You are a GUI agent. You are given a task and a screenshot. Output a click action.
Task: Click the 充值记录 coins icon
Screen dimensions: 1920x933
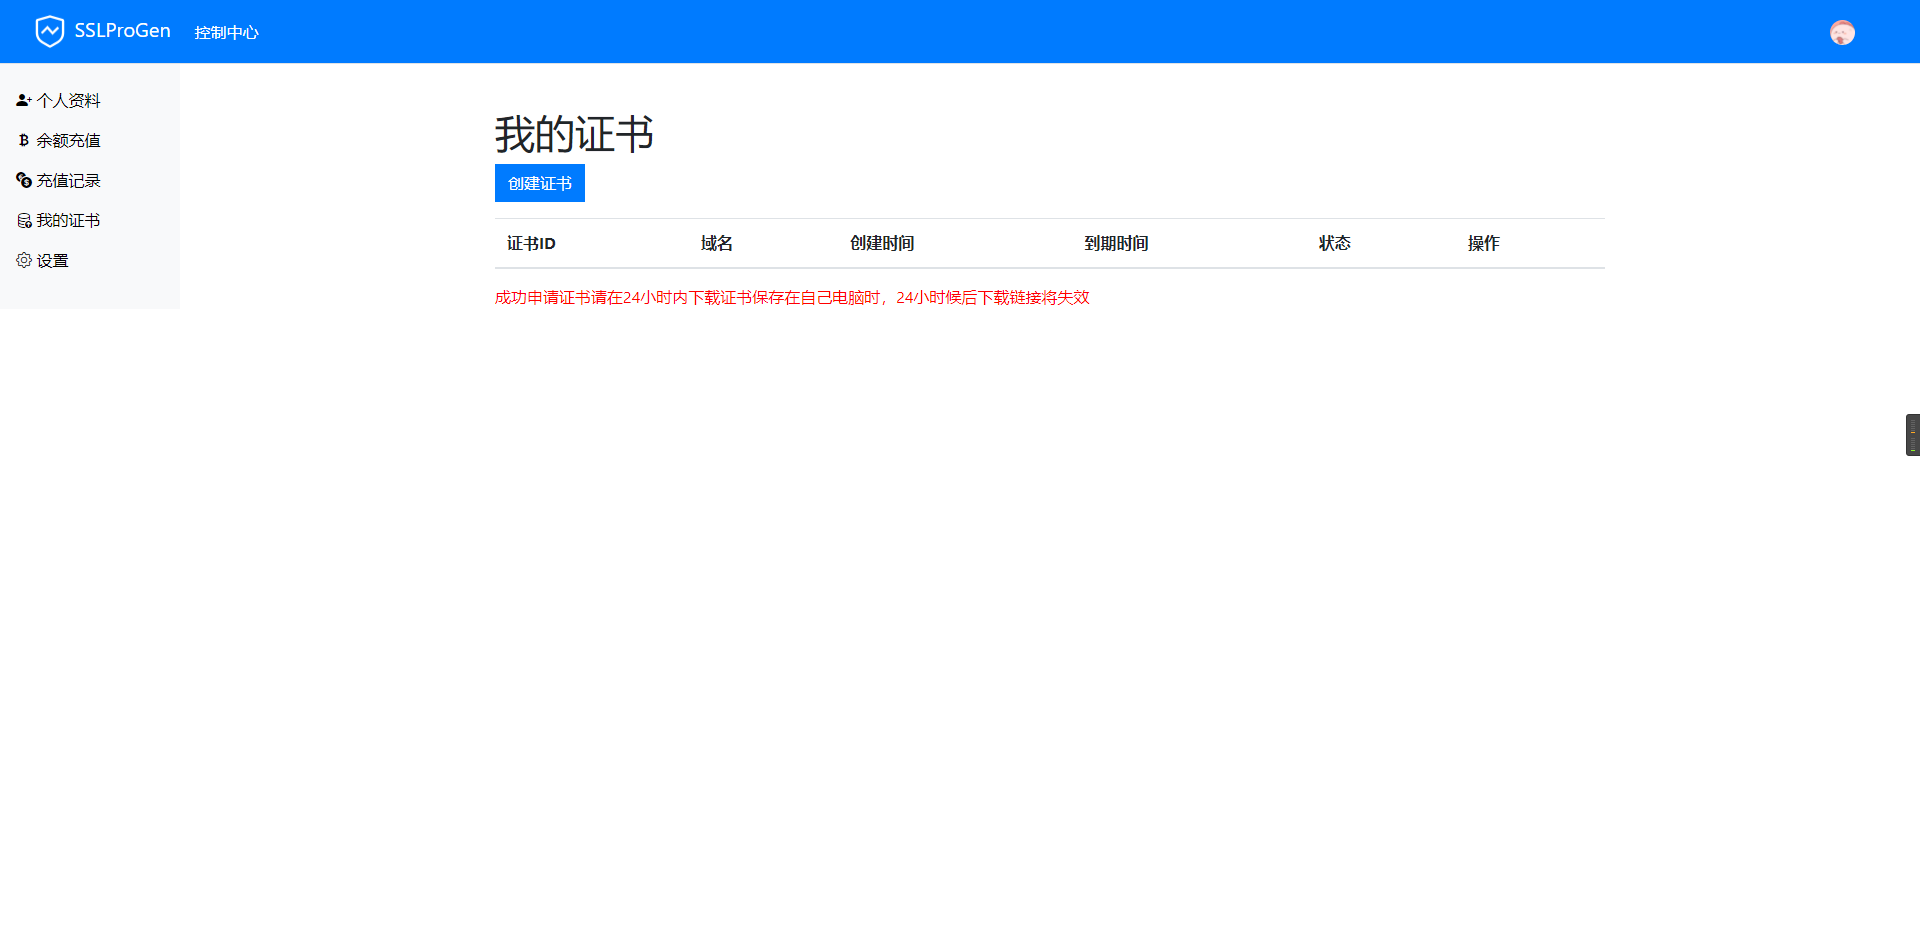(x=24, y=180)
